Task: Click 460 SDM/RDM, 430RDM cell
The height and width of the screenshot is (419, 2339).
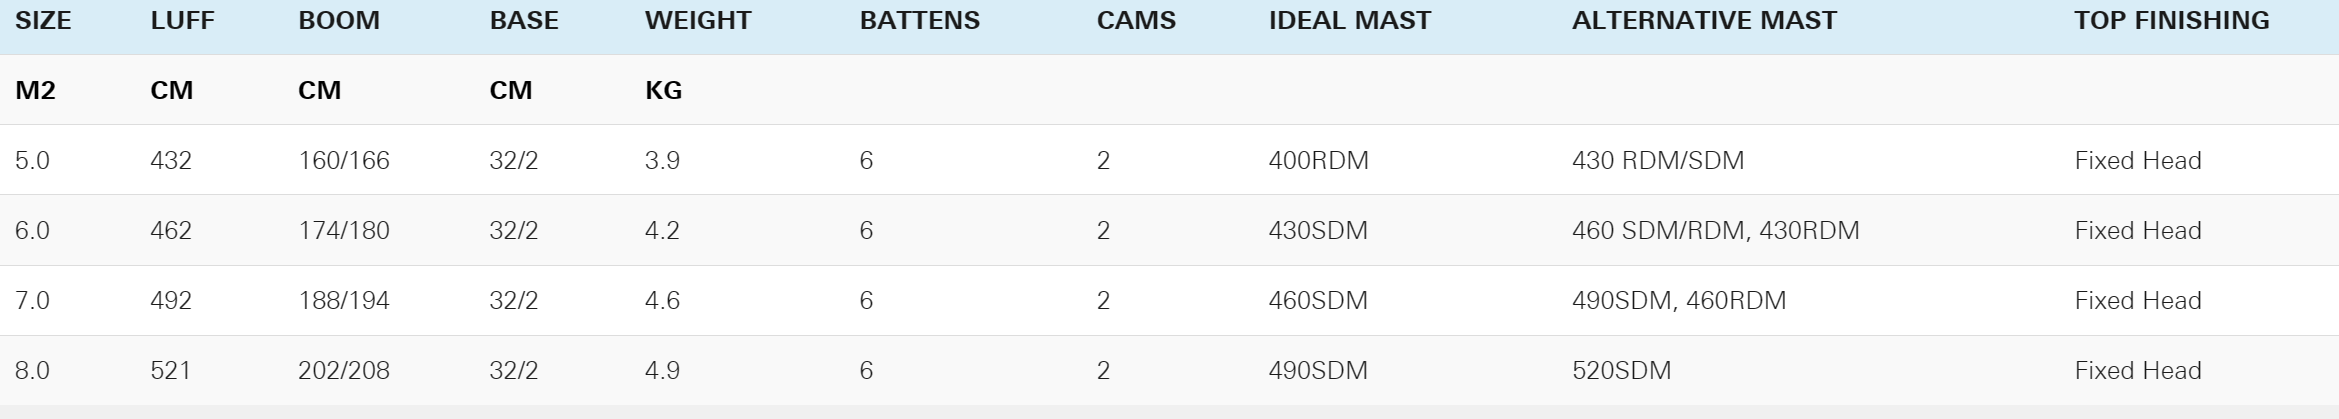Action: pyautogui.click(x=1716, y=230)
